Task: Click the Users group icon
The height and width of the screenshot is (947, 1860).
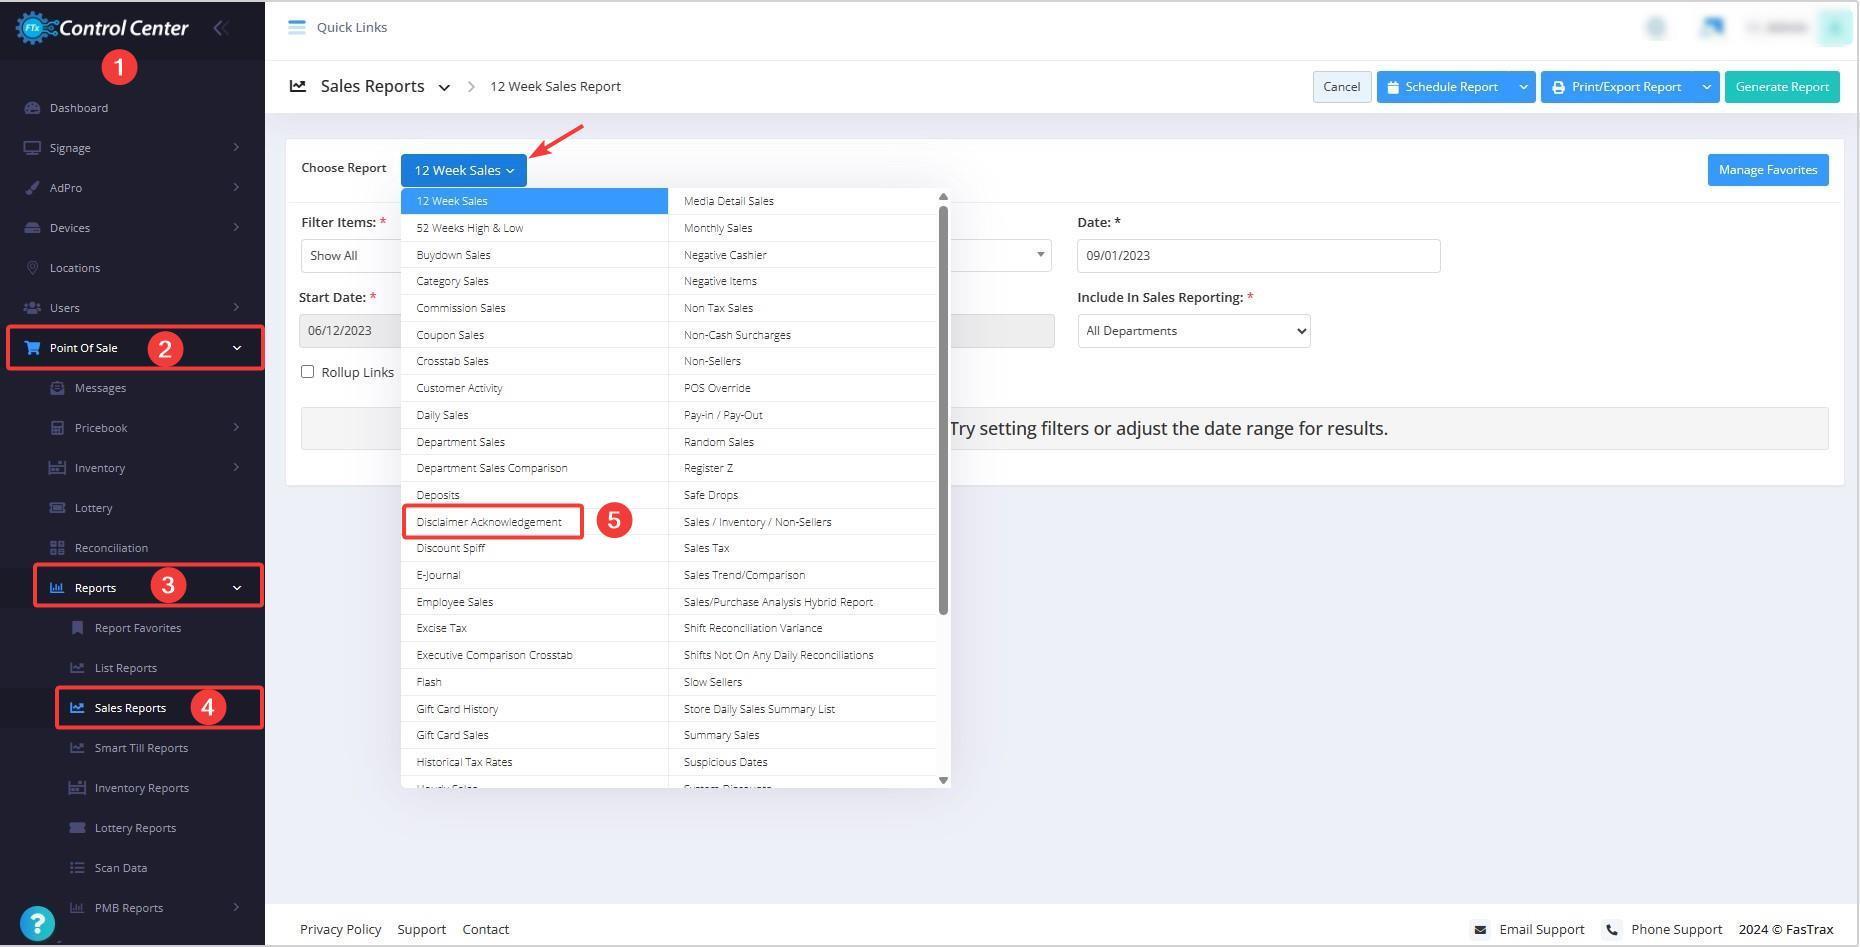Action: (32, 308)
